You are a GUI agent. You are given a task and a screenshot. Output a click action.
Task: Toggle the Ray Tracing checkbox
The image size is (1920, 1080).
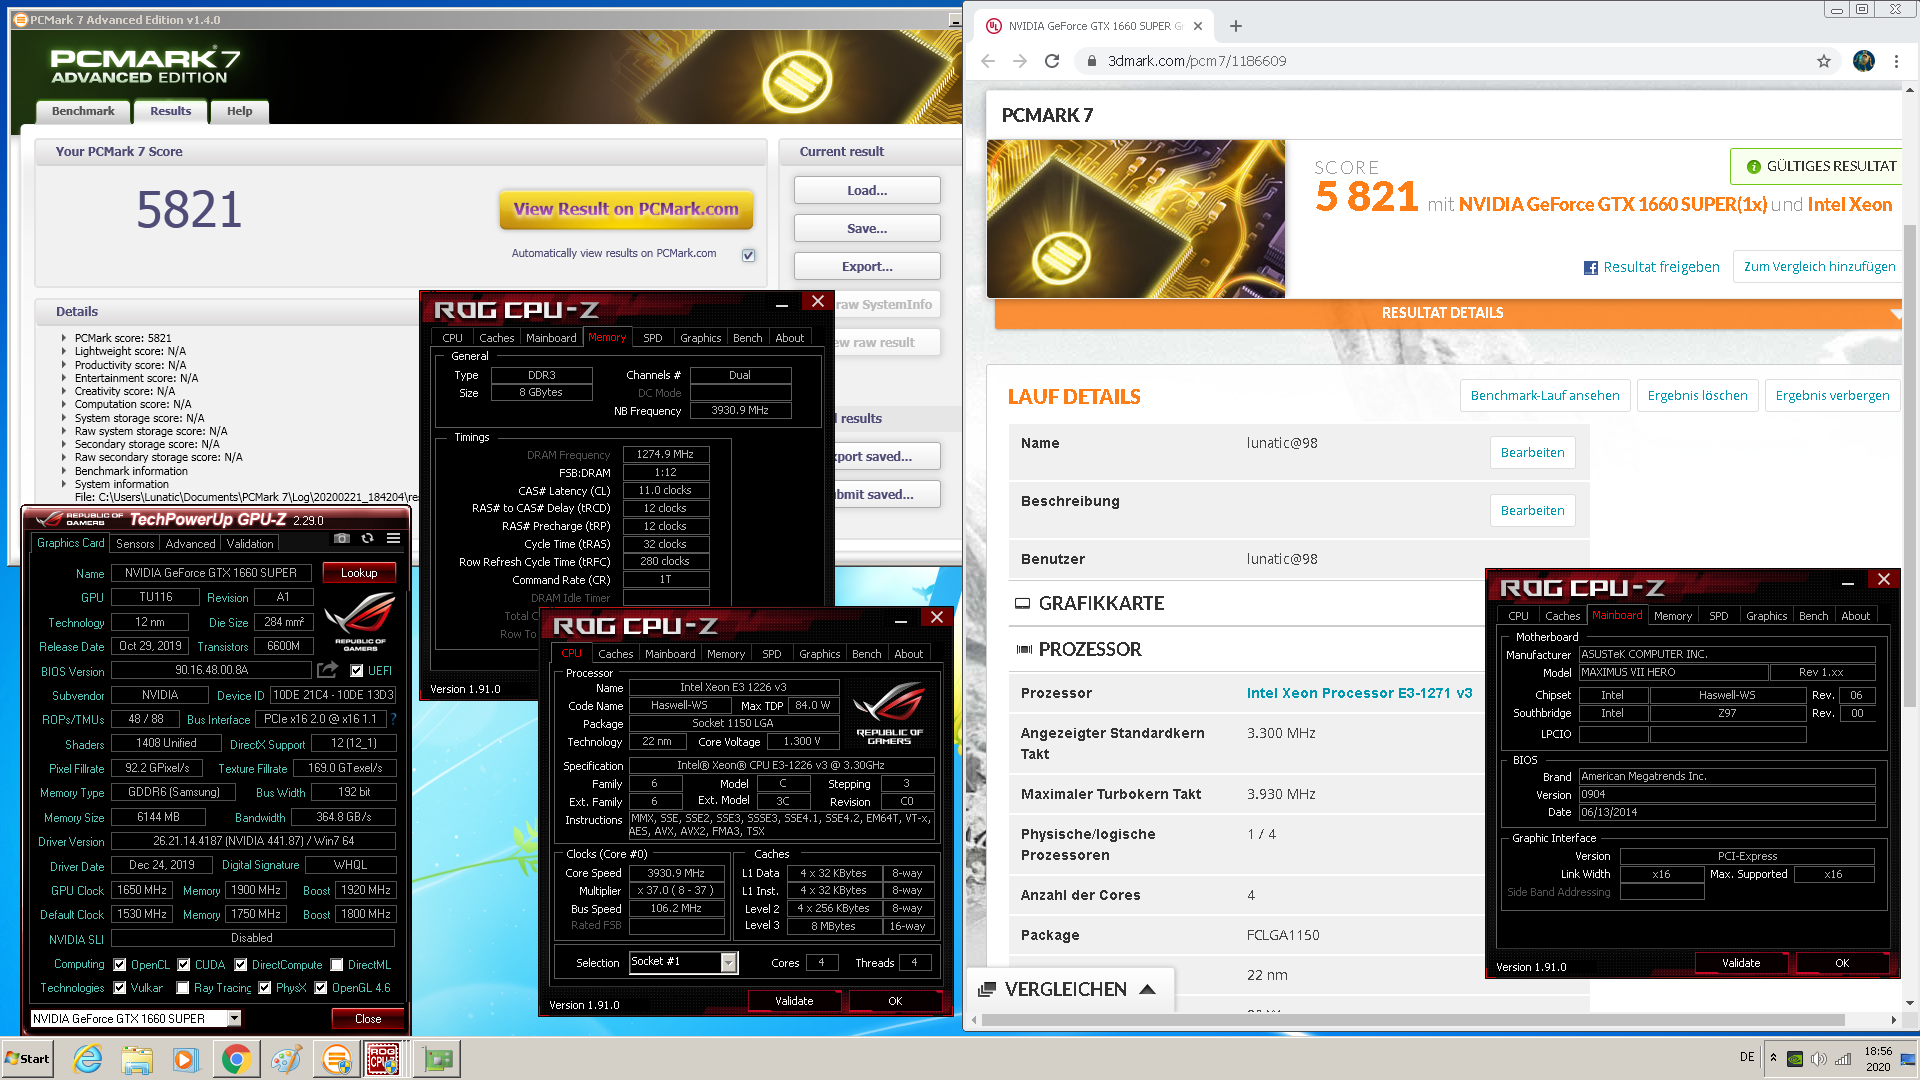pos(183,988)
